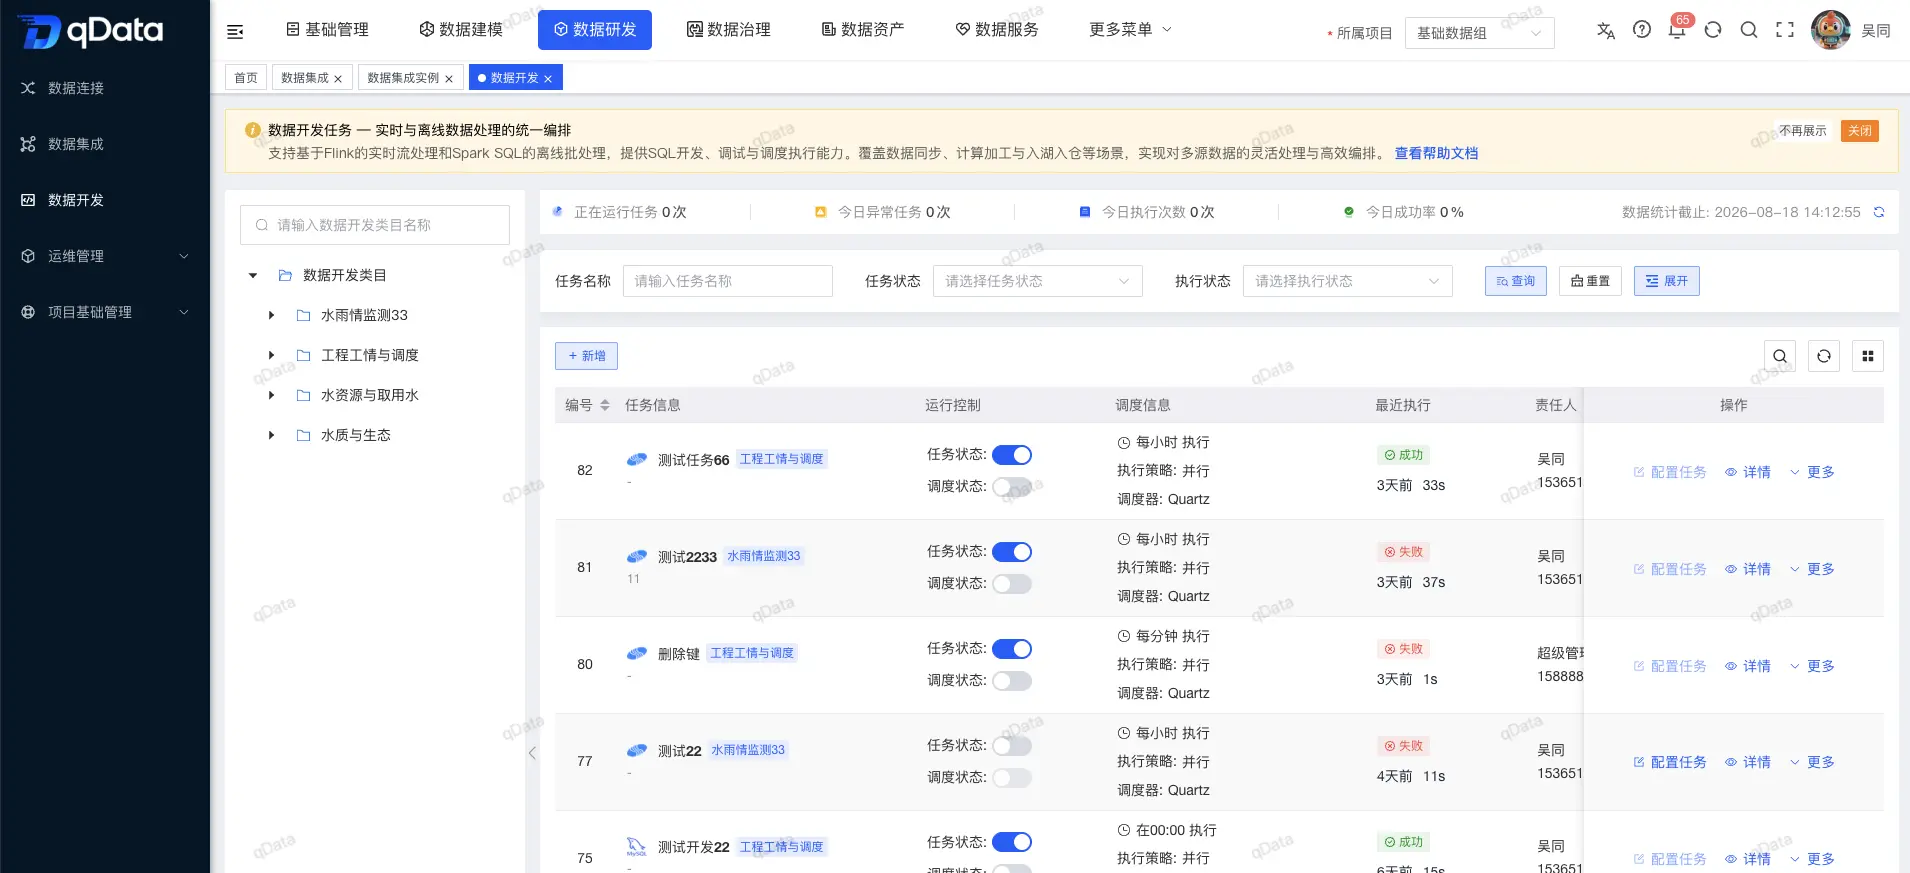
Task: Open the notifications bell with 65 badge
Action: coord(1677,30)
